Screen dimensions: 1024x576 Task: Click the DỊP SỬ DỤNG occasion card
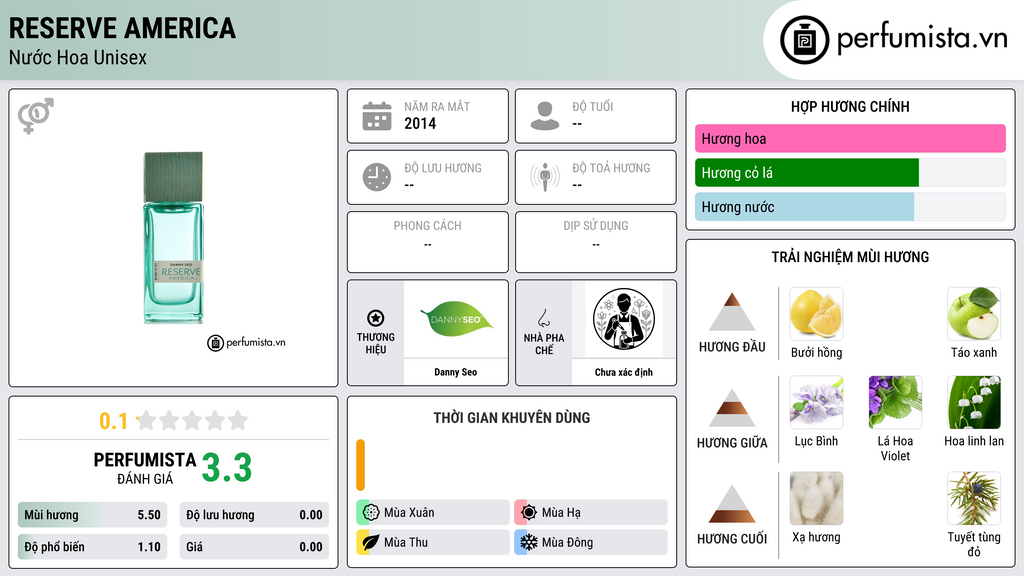point(596,242)
